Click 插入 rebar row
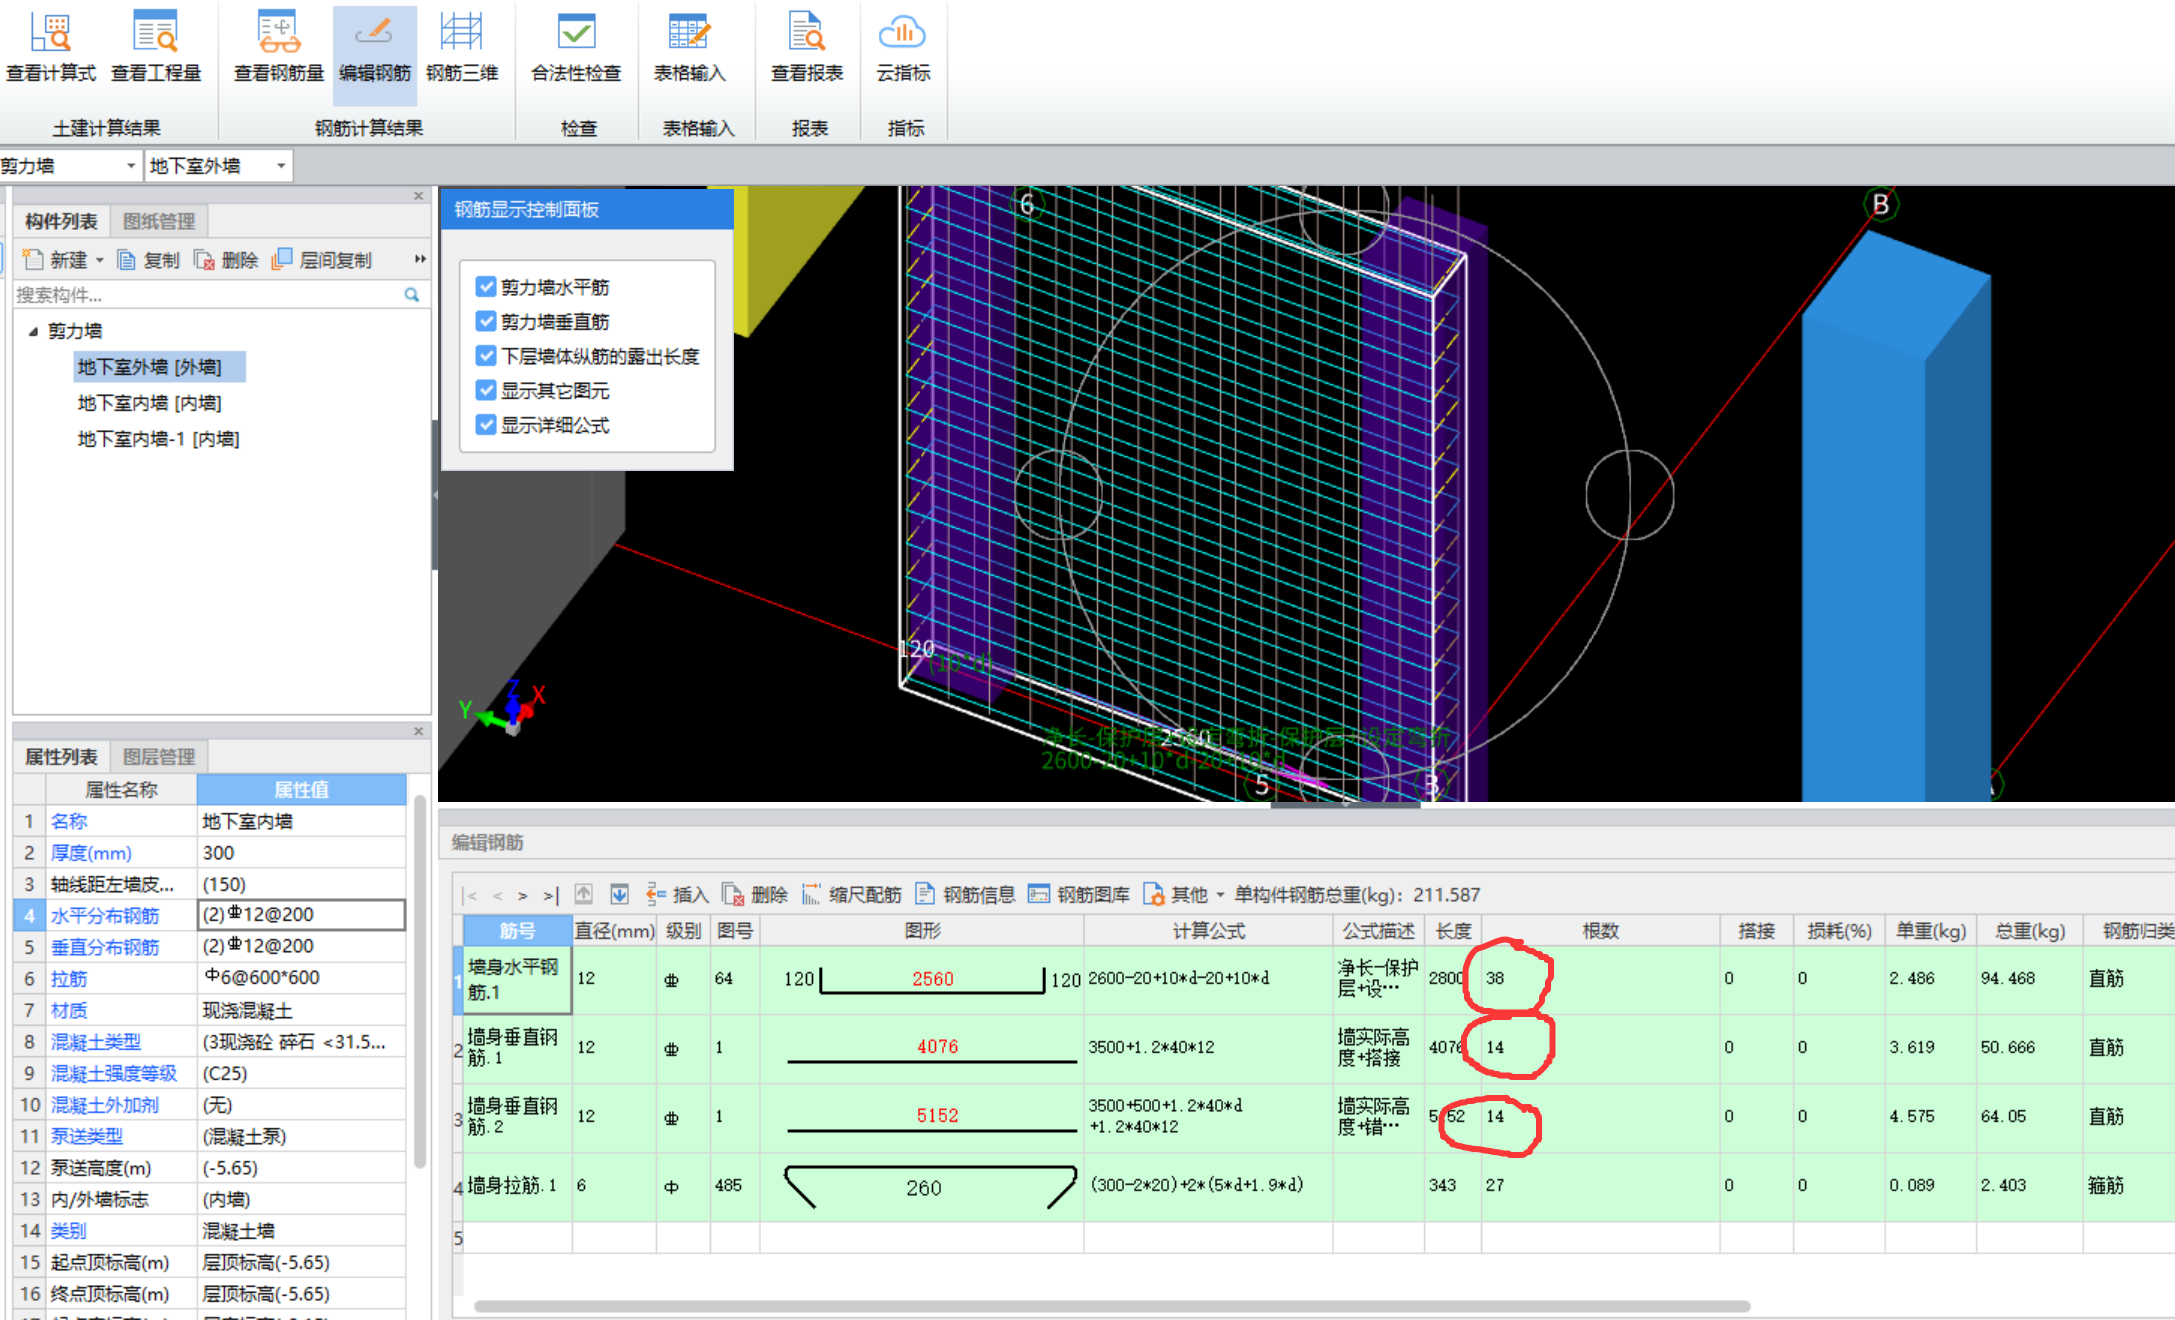 [677, 894]
